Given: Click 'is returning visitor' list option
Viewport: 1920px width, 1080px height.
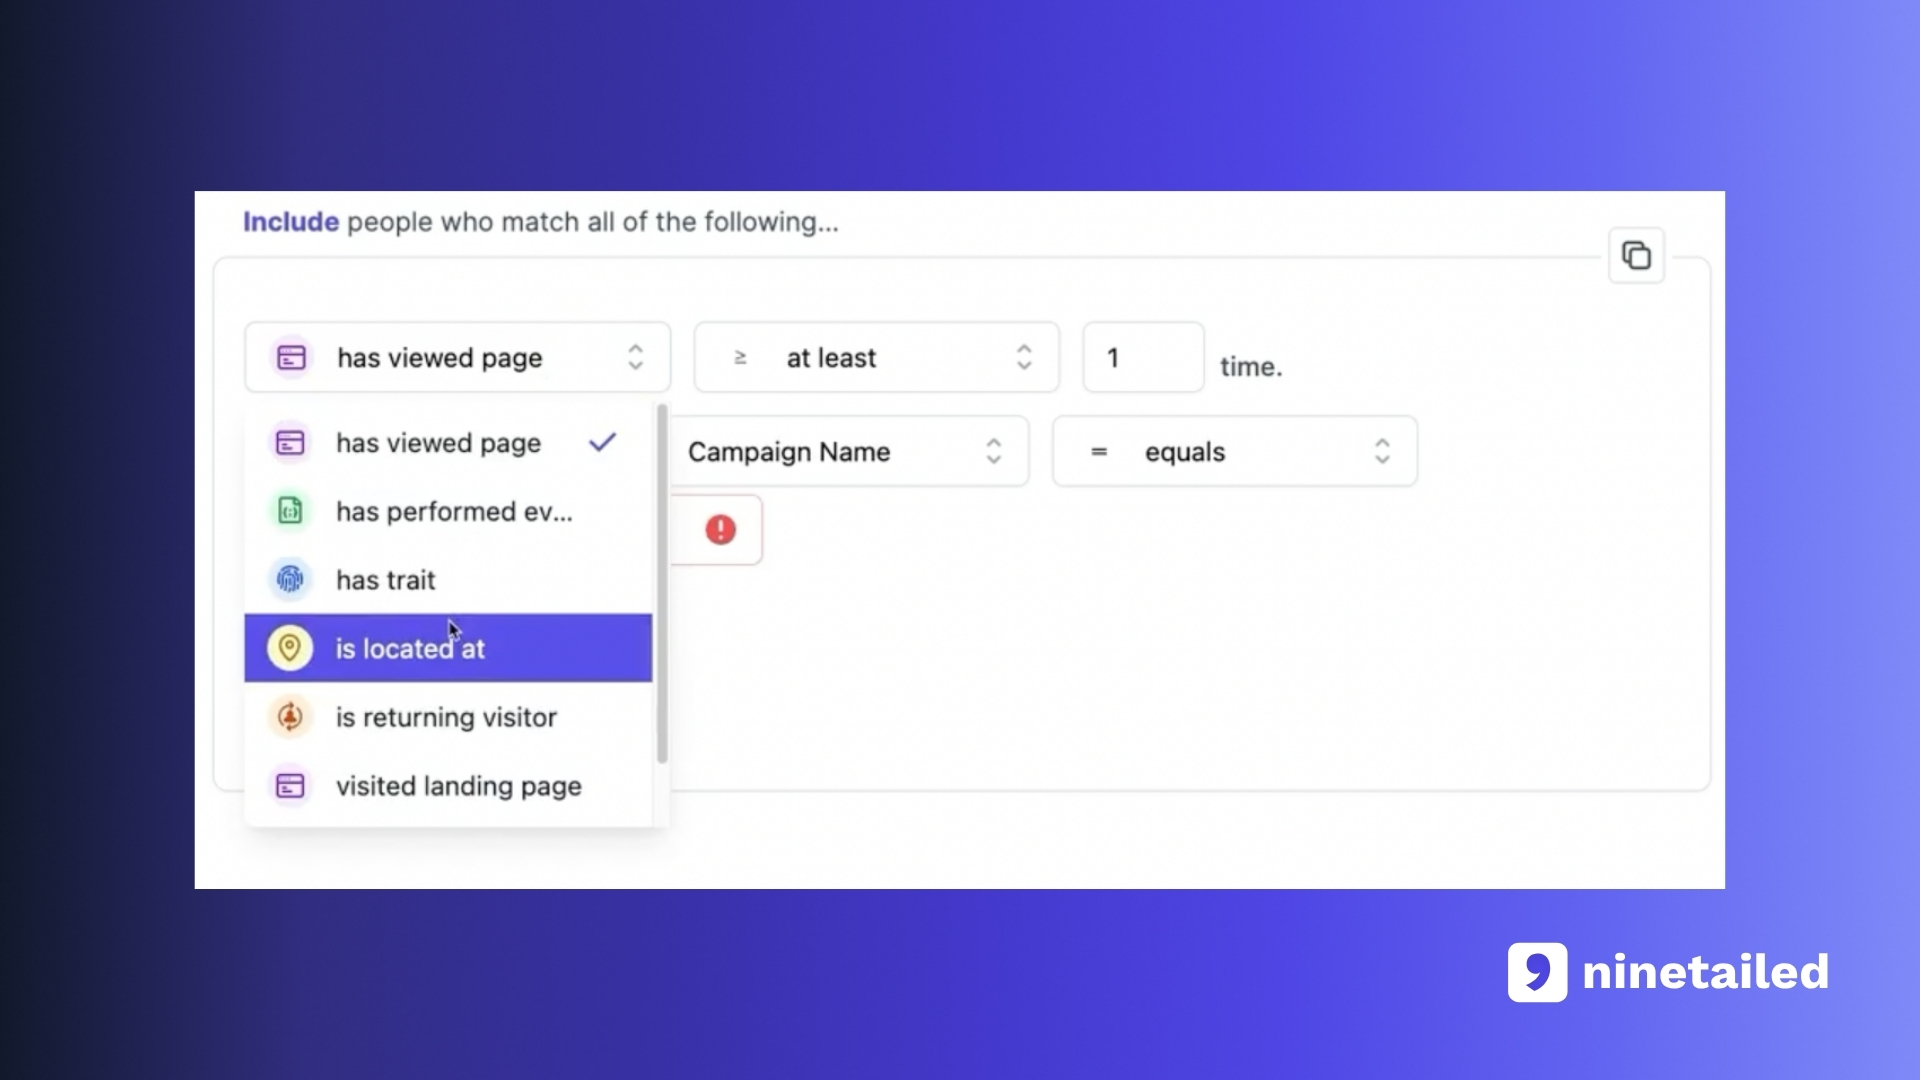Looking at the screenshot, I should [447, 716].
